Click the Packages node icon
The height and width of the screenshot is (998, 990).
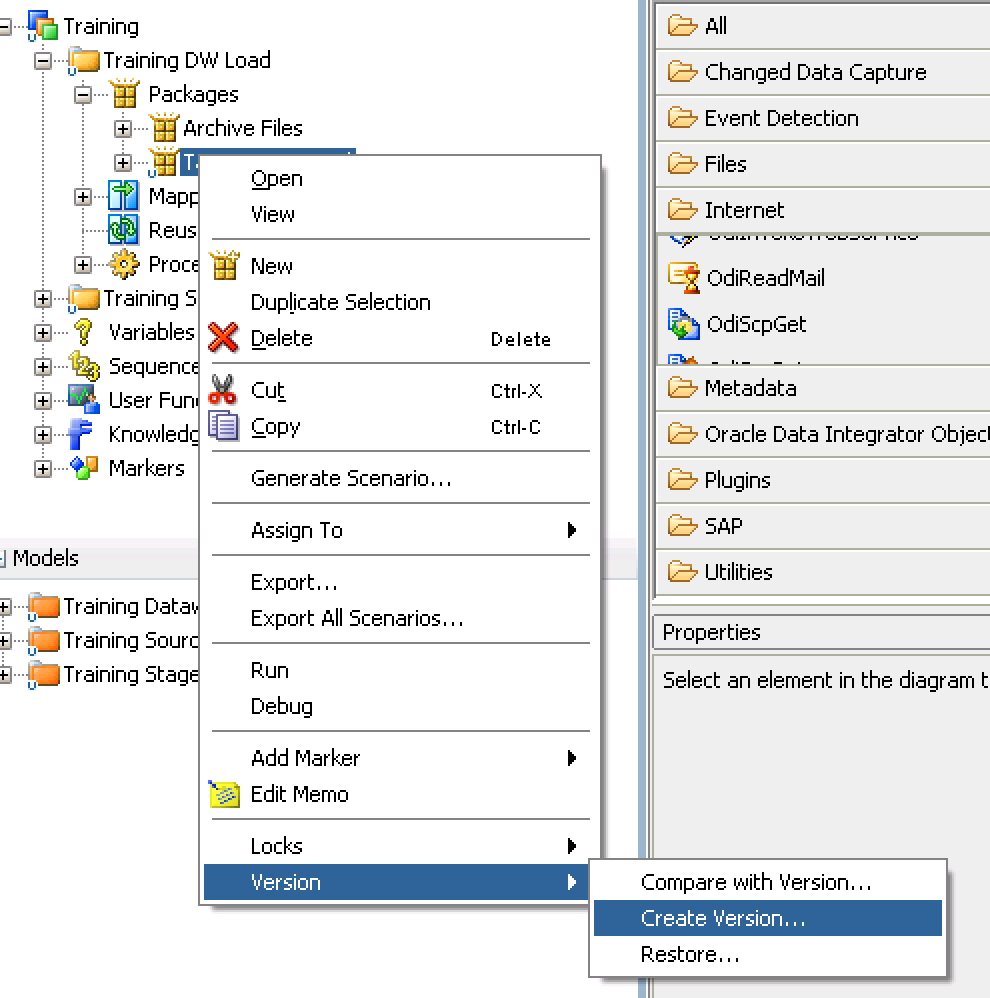click(x=124, y=94)
